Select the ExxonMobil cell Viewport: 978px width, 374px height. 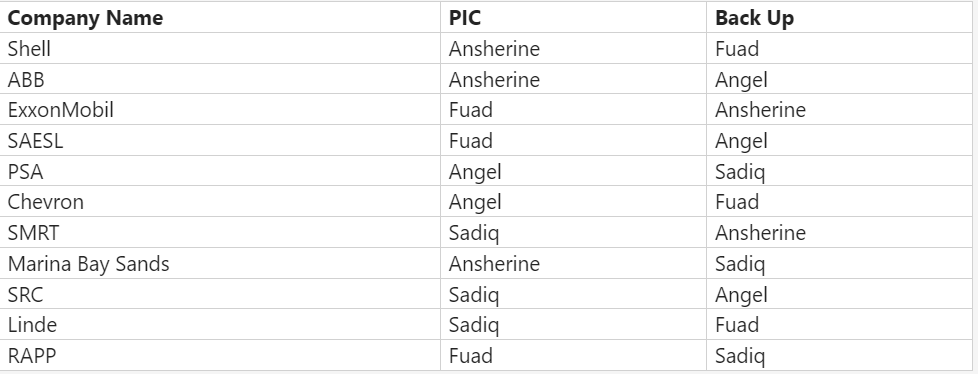[x=220, y=110]
